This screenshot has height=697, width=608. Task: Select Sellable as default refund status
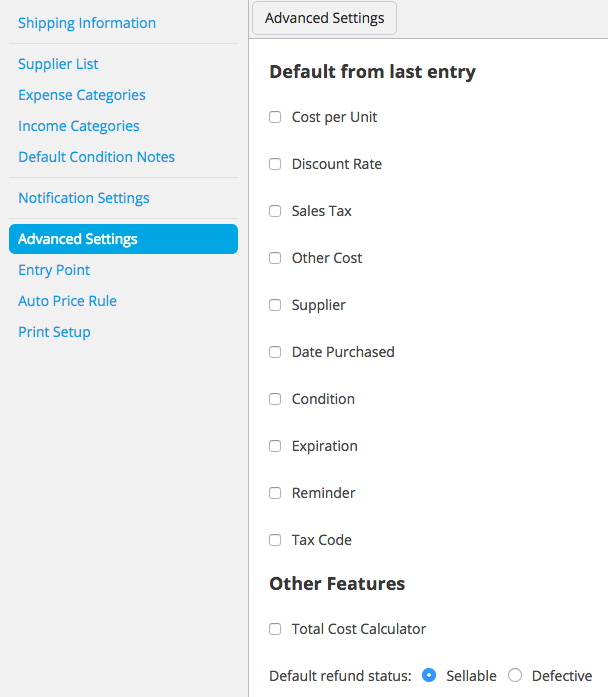tap(429, 675)
